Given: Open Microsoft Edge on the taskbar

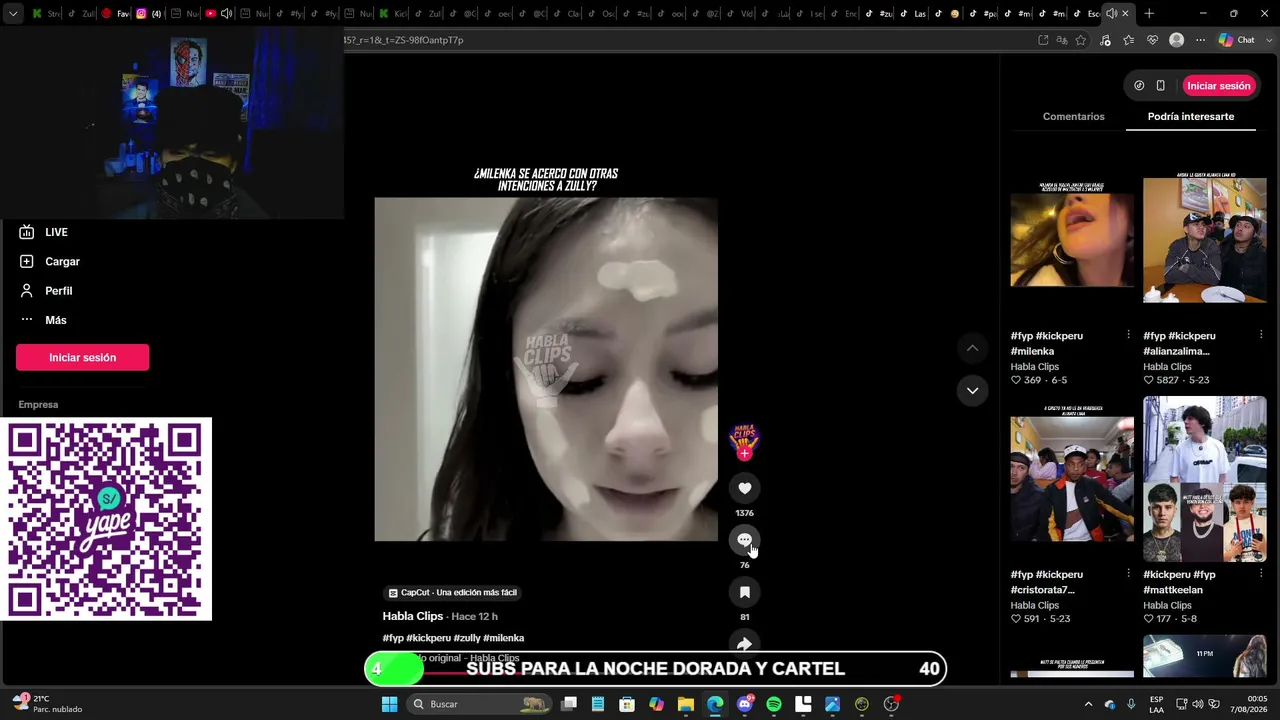Looking at the screenshot, I should point(715,704).
